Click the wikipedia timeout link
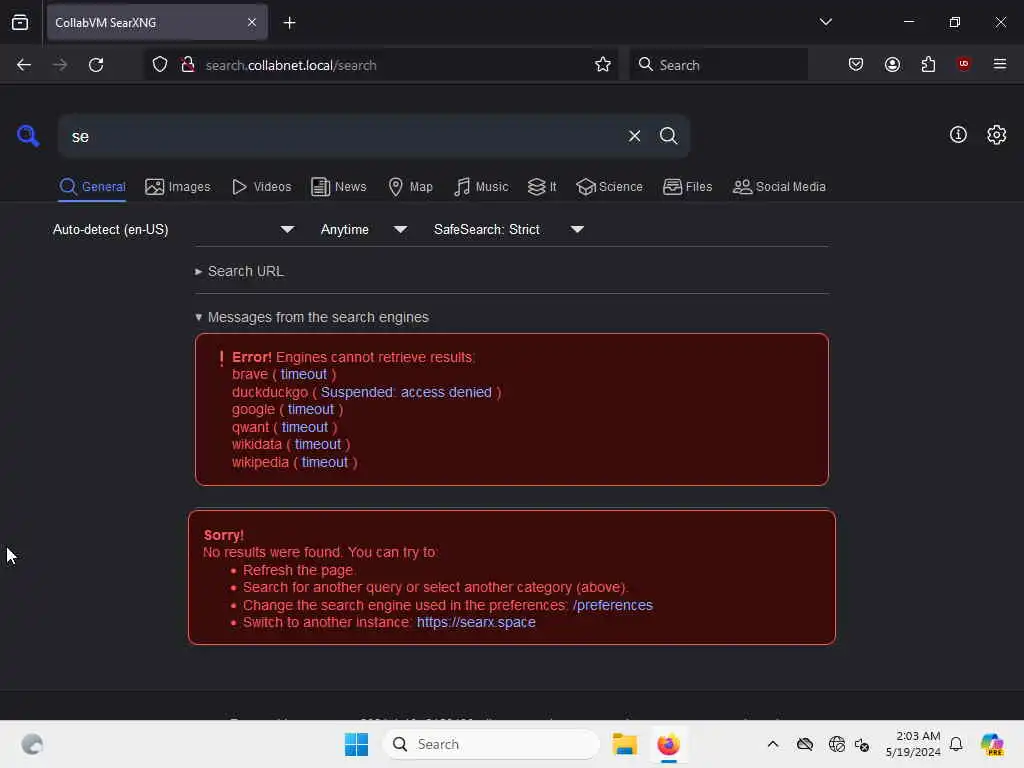 point(325,462)
